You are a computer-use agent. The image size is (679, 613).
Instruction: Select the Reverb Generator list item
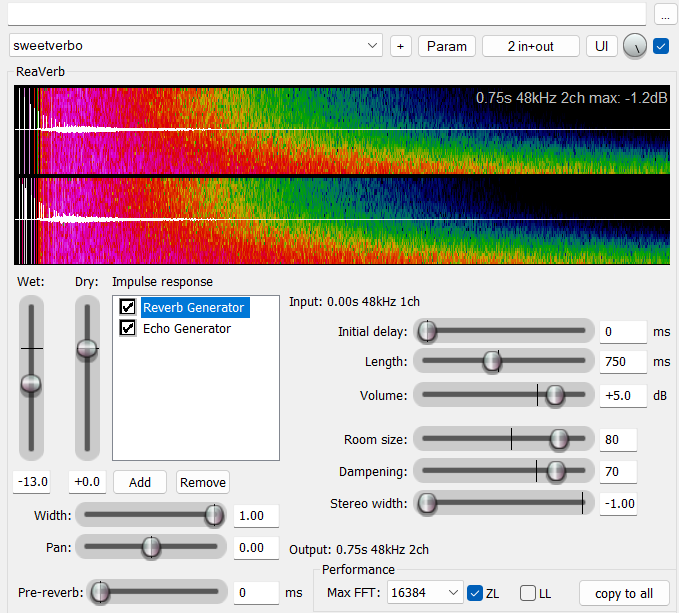point(194,307)
